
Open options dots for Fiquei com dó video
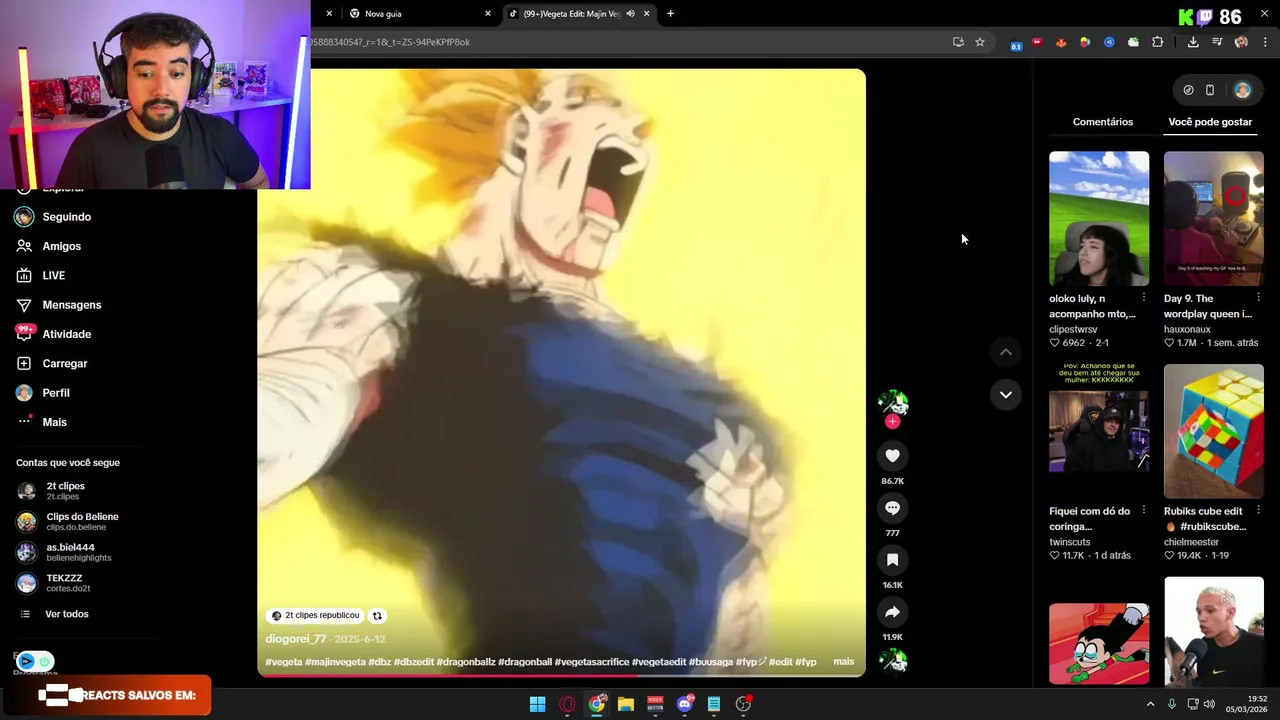point(1144,511)
